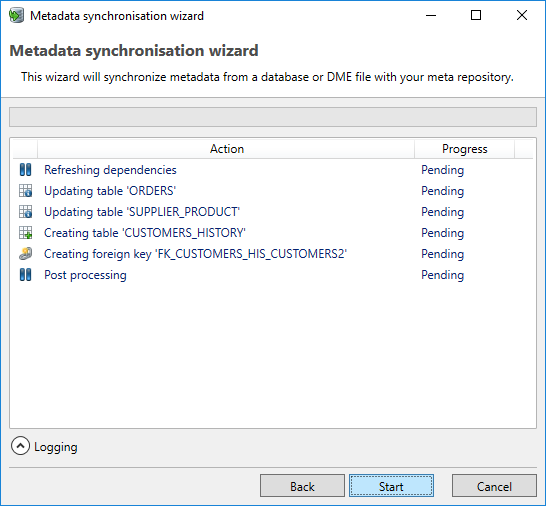Go Back to the previous wizard step

tap(302, 486)
